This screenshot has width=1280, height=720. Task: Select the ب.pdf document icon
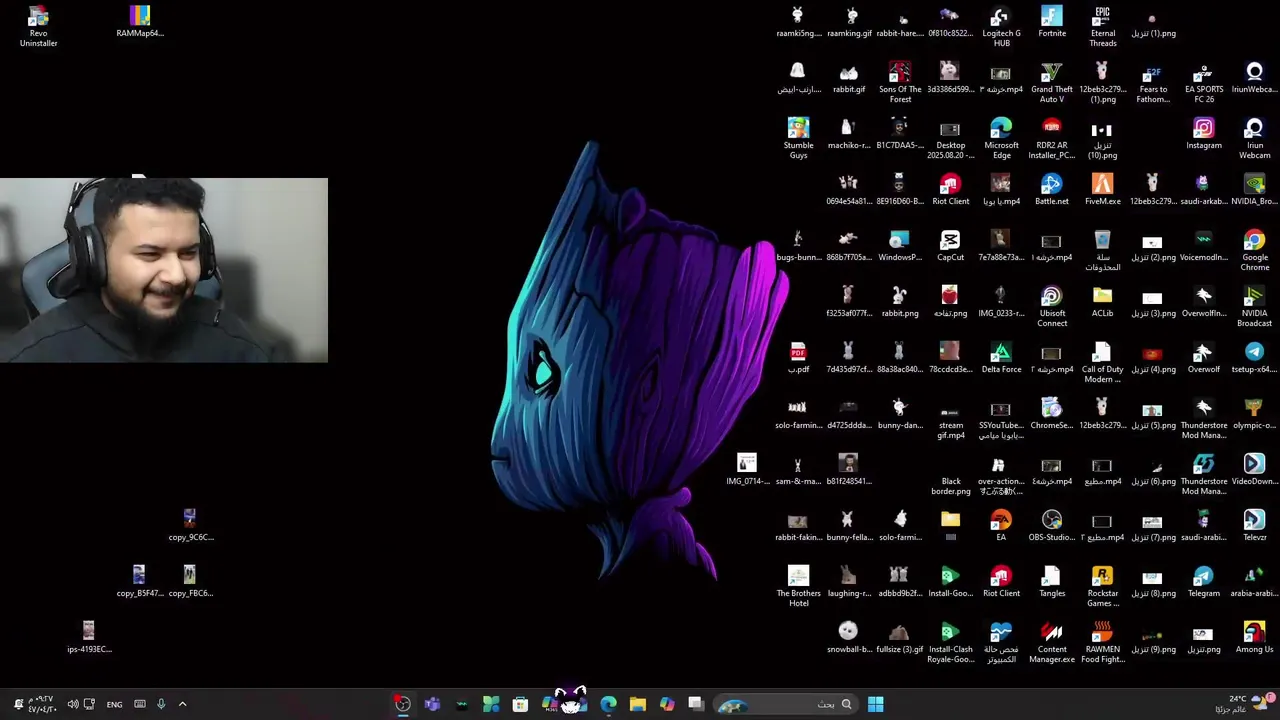(x=798, y=358)
